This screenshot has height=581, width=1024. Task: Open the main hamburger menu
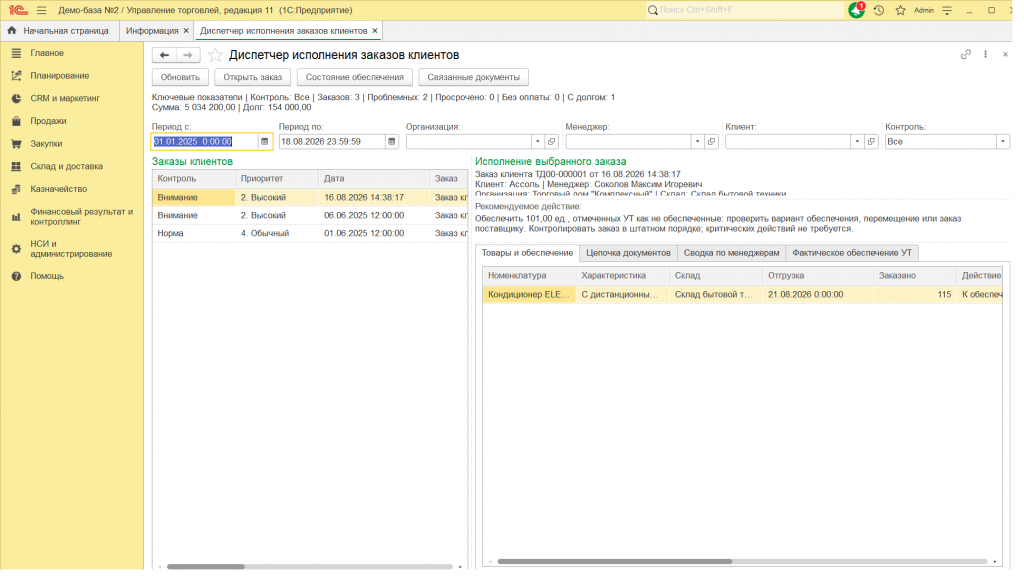(42, 10)
